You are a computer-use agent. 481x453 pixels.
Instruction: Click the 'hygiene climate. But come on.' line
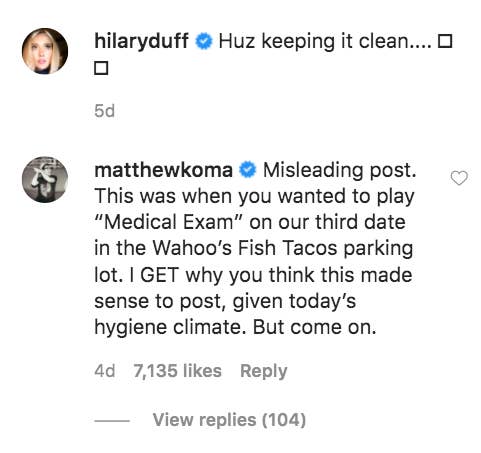coord(235,328)
